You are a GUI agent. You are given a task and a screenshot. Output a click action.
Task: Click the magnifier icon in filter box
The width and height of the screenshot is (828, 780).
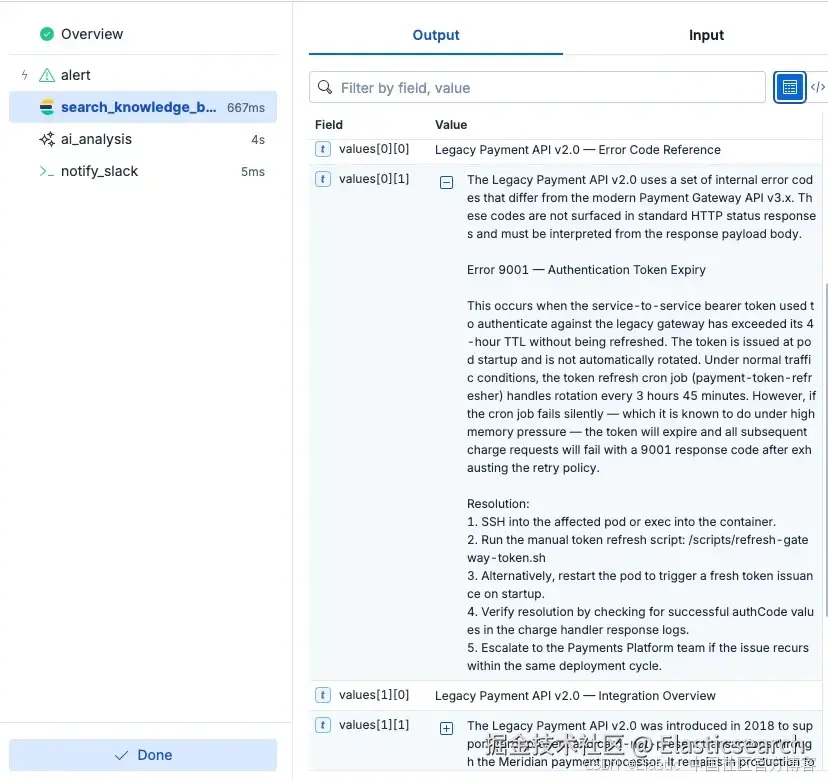point(325,87)
